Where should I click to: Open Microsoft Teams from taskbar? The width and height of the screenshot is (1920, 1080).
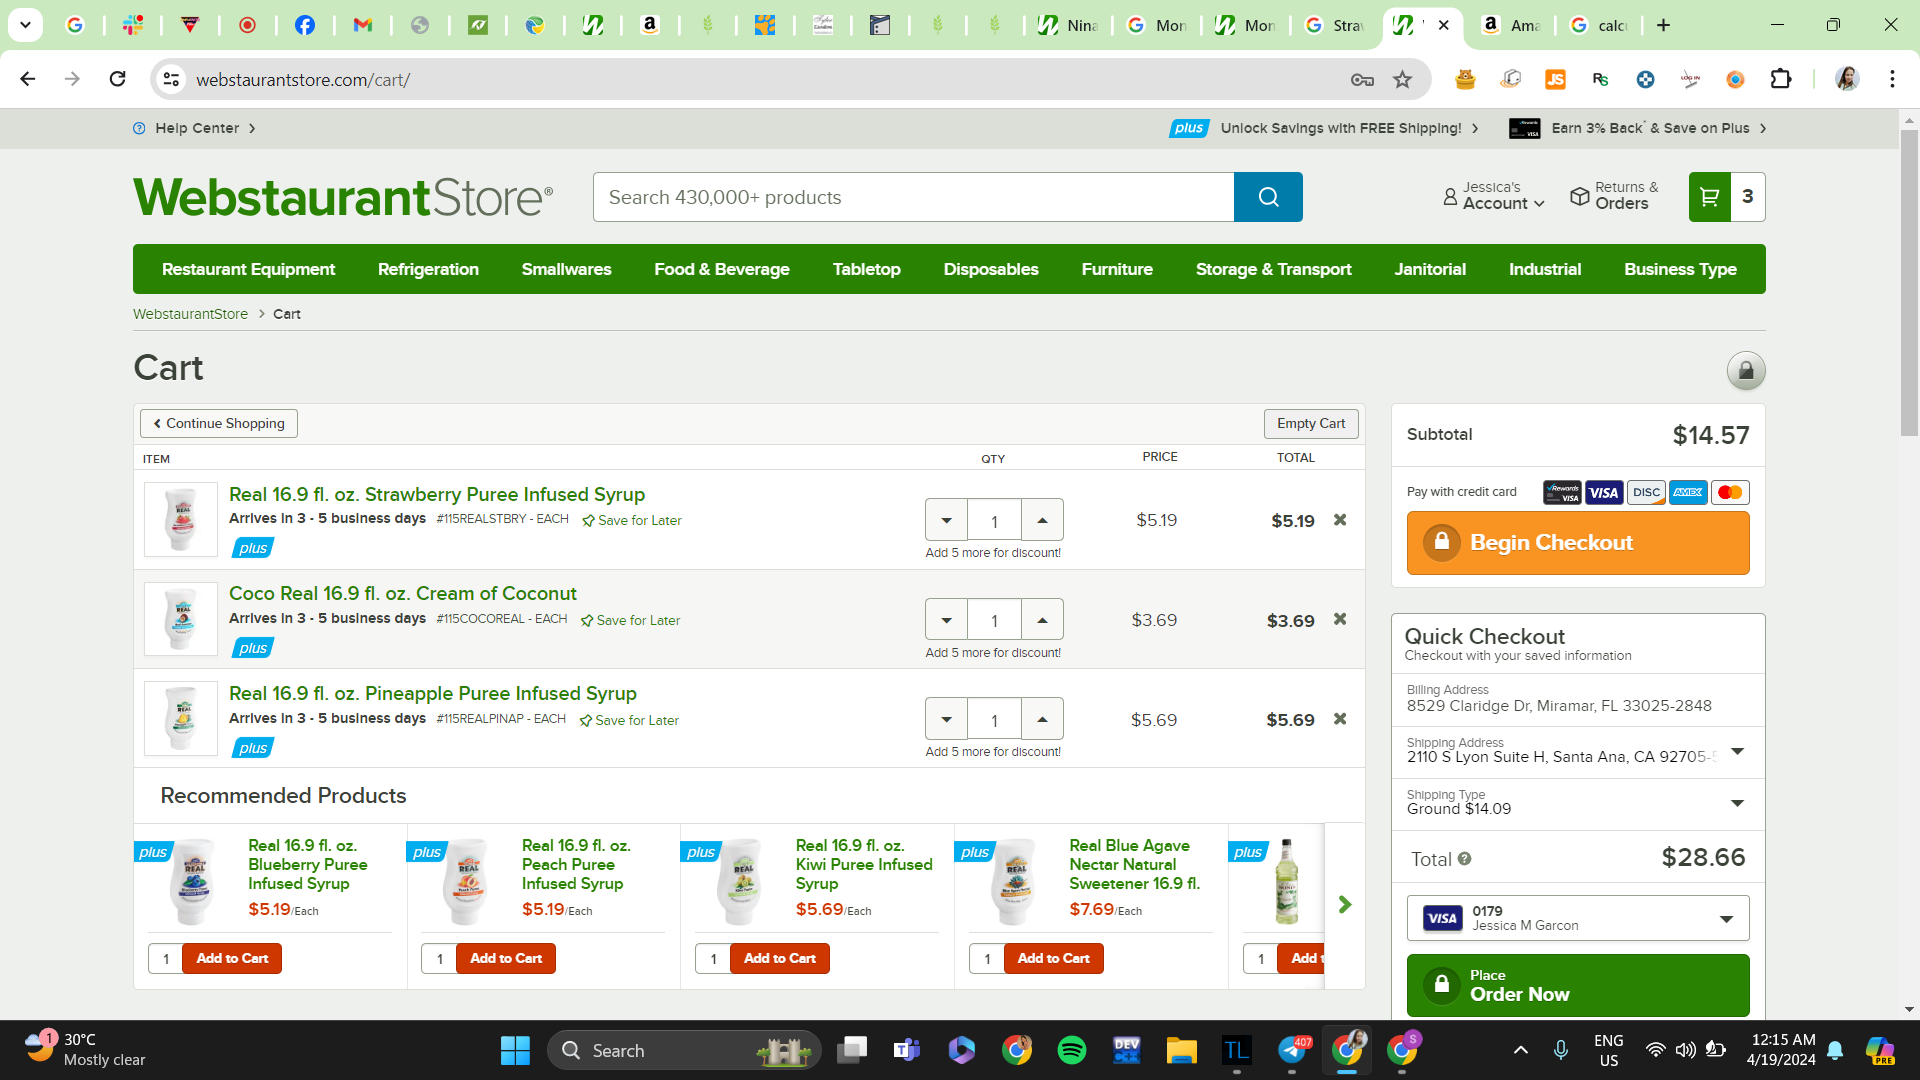907,1050
